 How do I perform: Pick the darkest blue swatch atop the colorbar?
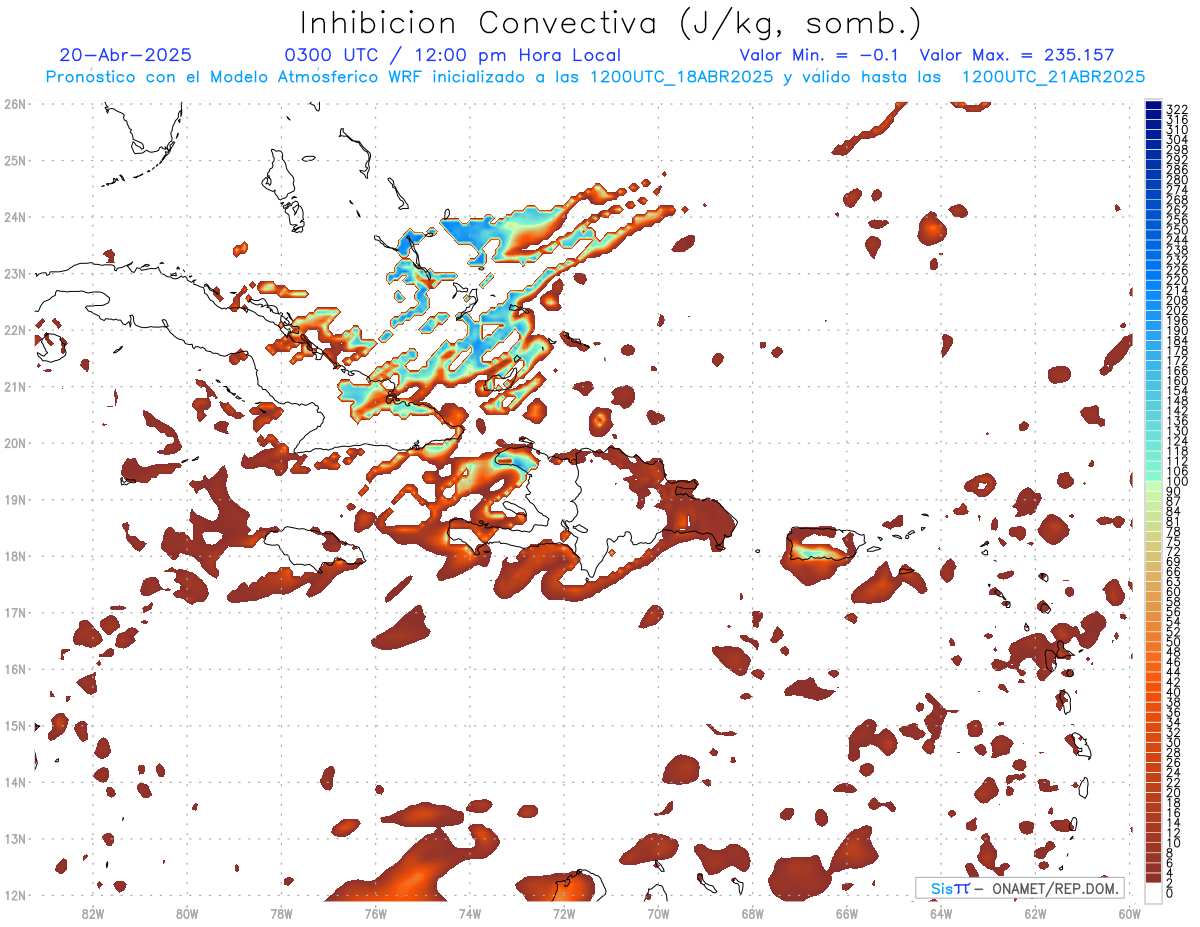click(x=1153, y=106)
